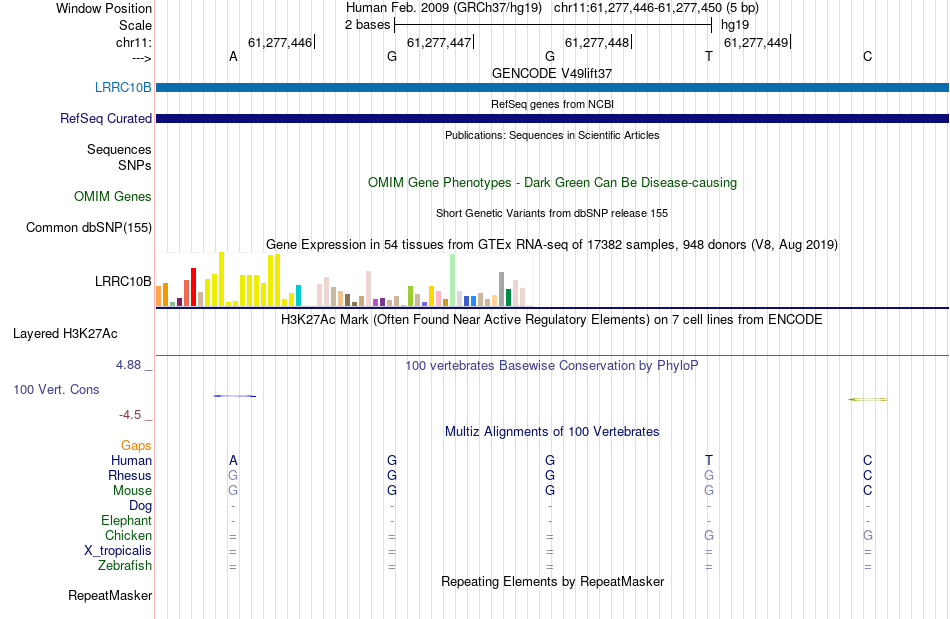
Task: Click the Publications: Sequences in Scientific Articles title
Action: [552, 135]
